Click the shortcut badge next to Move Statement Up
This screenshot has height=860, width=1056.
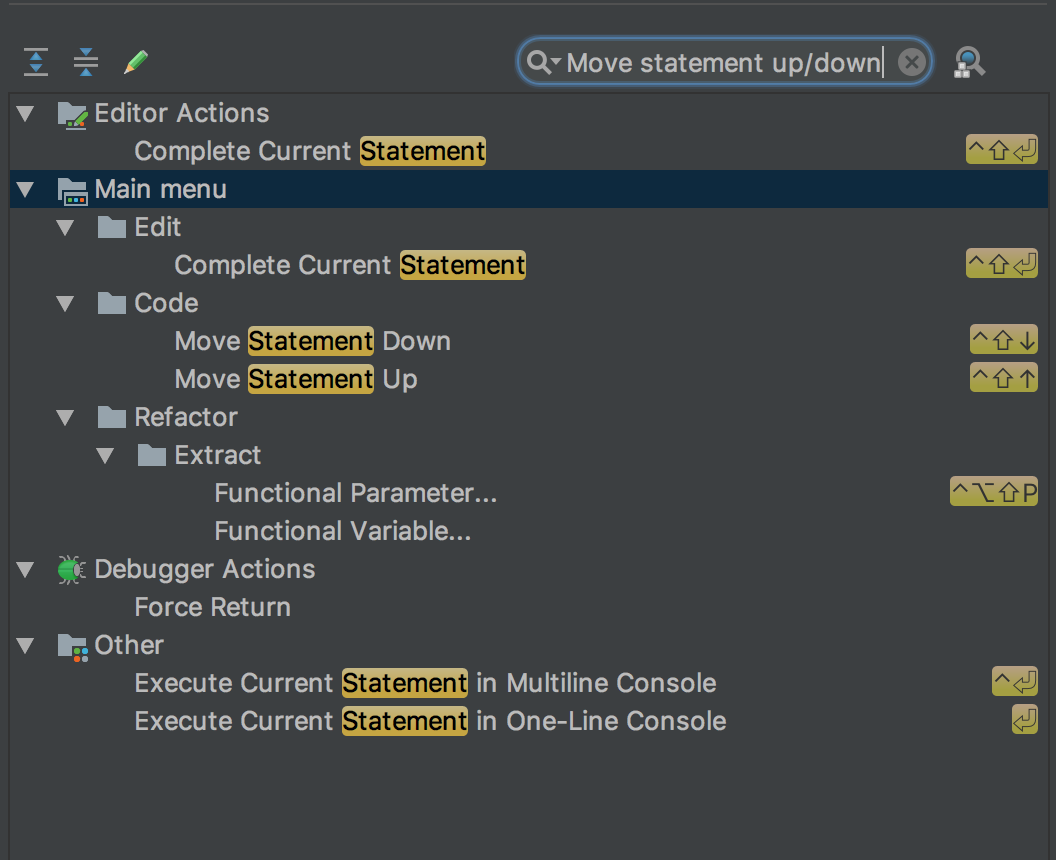(x=1003, y=377)
